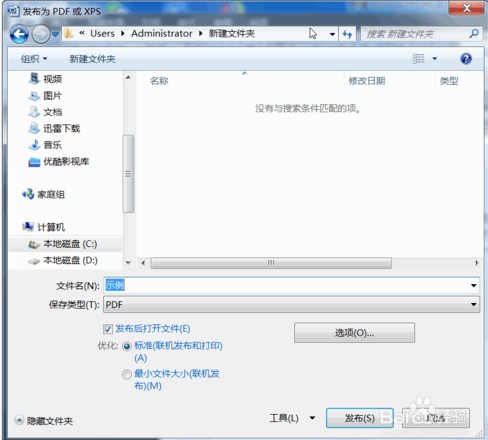This screenshot has height=440, width=488.
Task: Click the Forward navigation arrow
Action: tap(41, 34)
